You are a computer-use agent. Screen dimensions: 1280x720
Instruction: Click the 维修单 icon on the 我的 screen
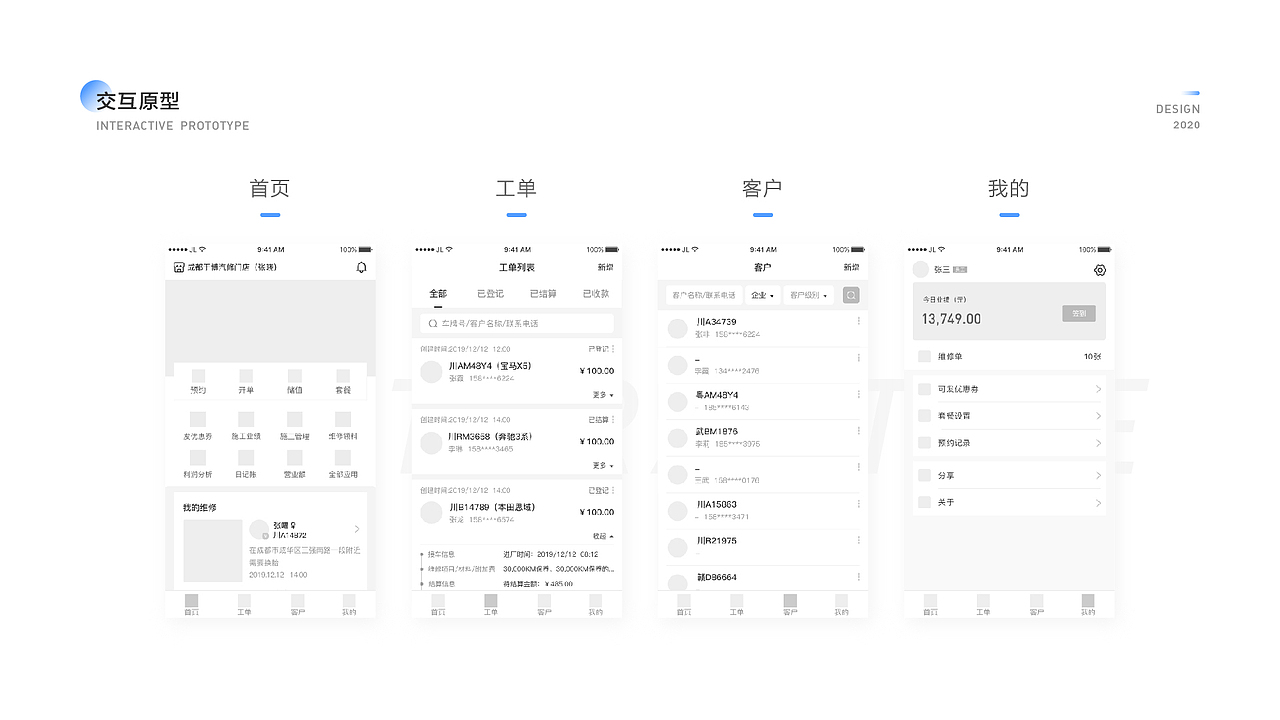(x=925, y=356)
